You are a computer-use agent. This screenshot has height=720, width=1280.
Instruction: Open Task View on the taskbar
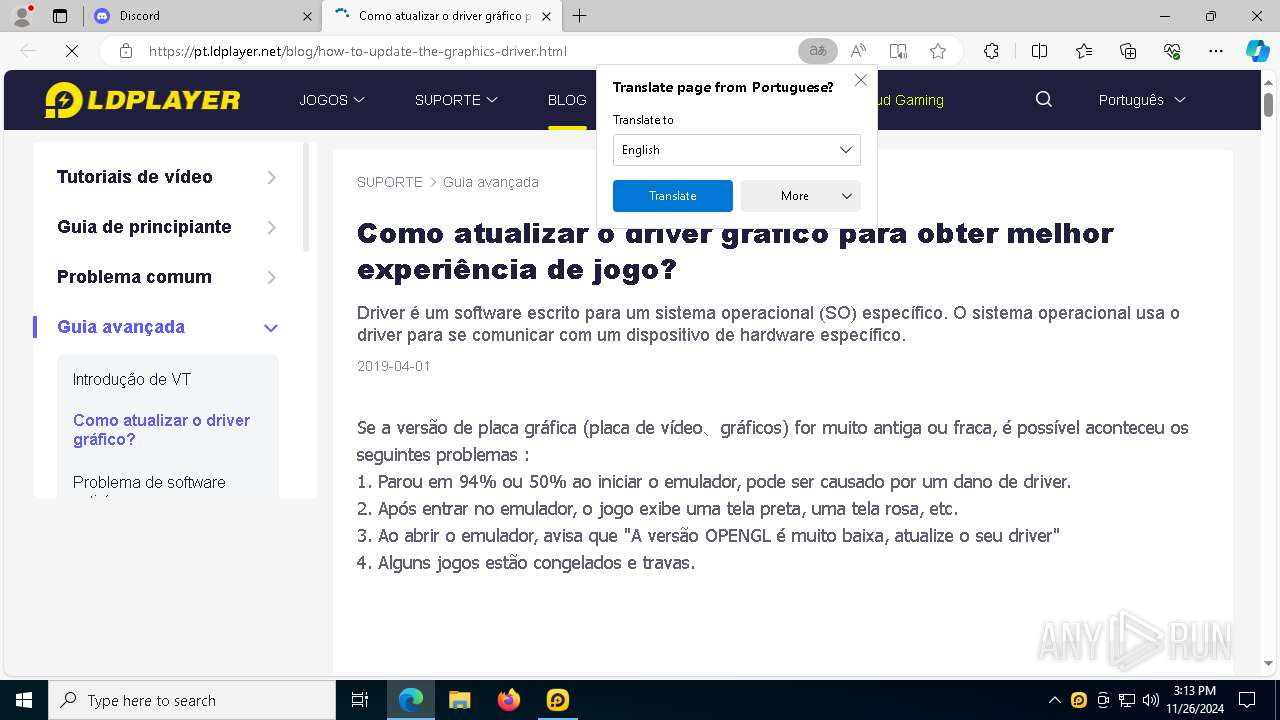click(x=360, y=700)
